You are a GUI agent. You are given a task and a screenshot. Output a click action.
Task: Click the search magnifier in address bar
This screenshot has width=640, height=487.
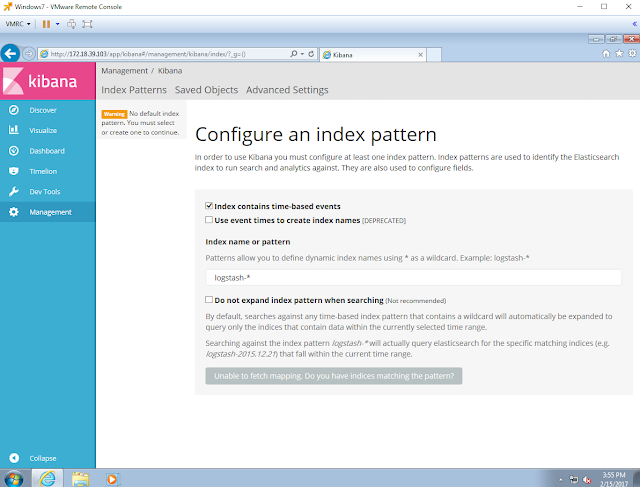[293, 54]
